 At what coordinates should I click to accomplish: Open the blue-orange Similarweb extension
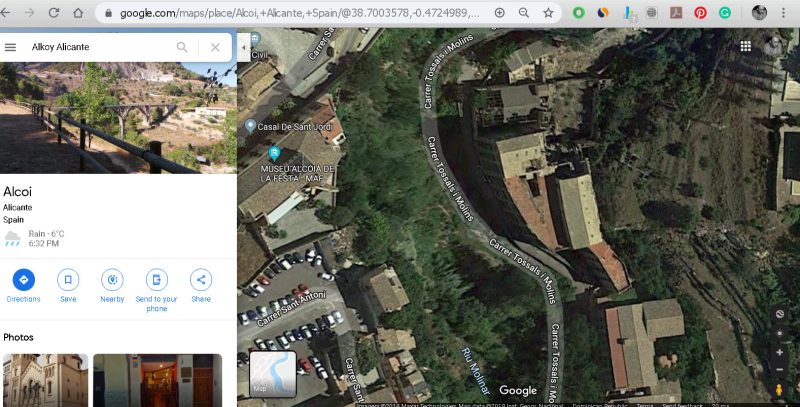(x=603, y=13)
